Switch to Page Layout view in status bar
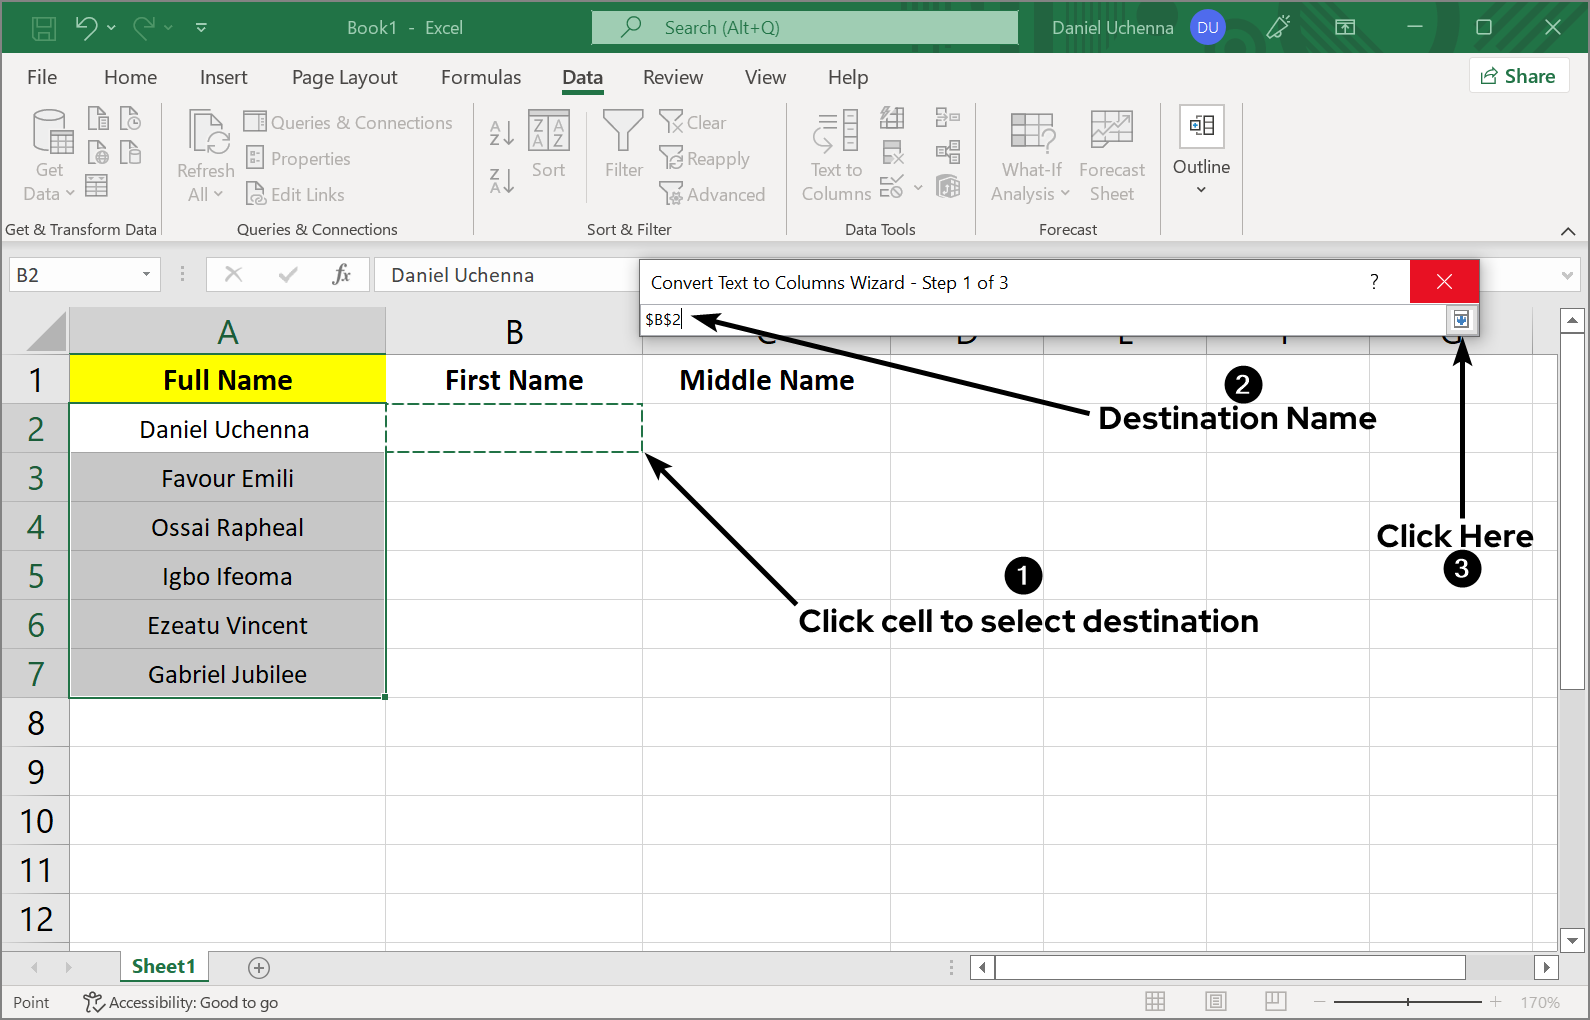The image size is (1590, 1020). [x=1215, y=1002]
